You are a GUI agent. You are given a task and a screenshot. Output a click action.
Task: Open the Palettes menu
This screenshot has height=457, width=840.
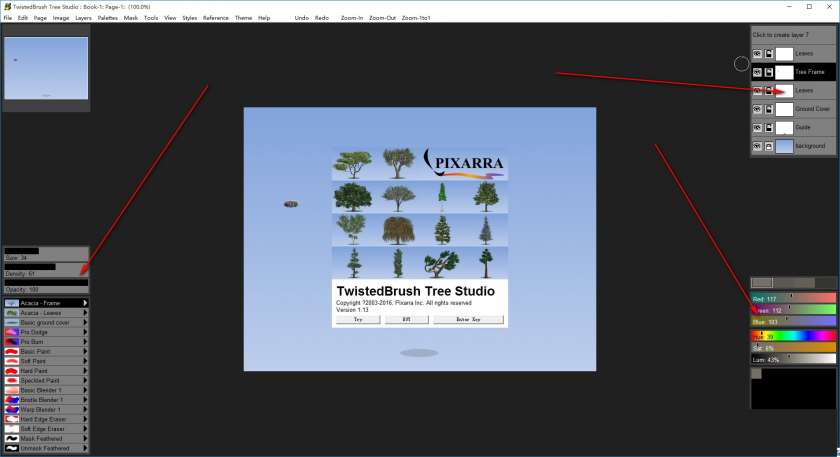107,18
